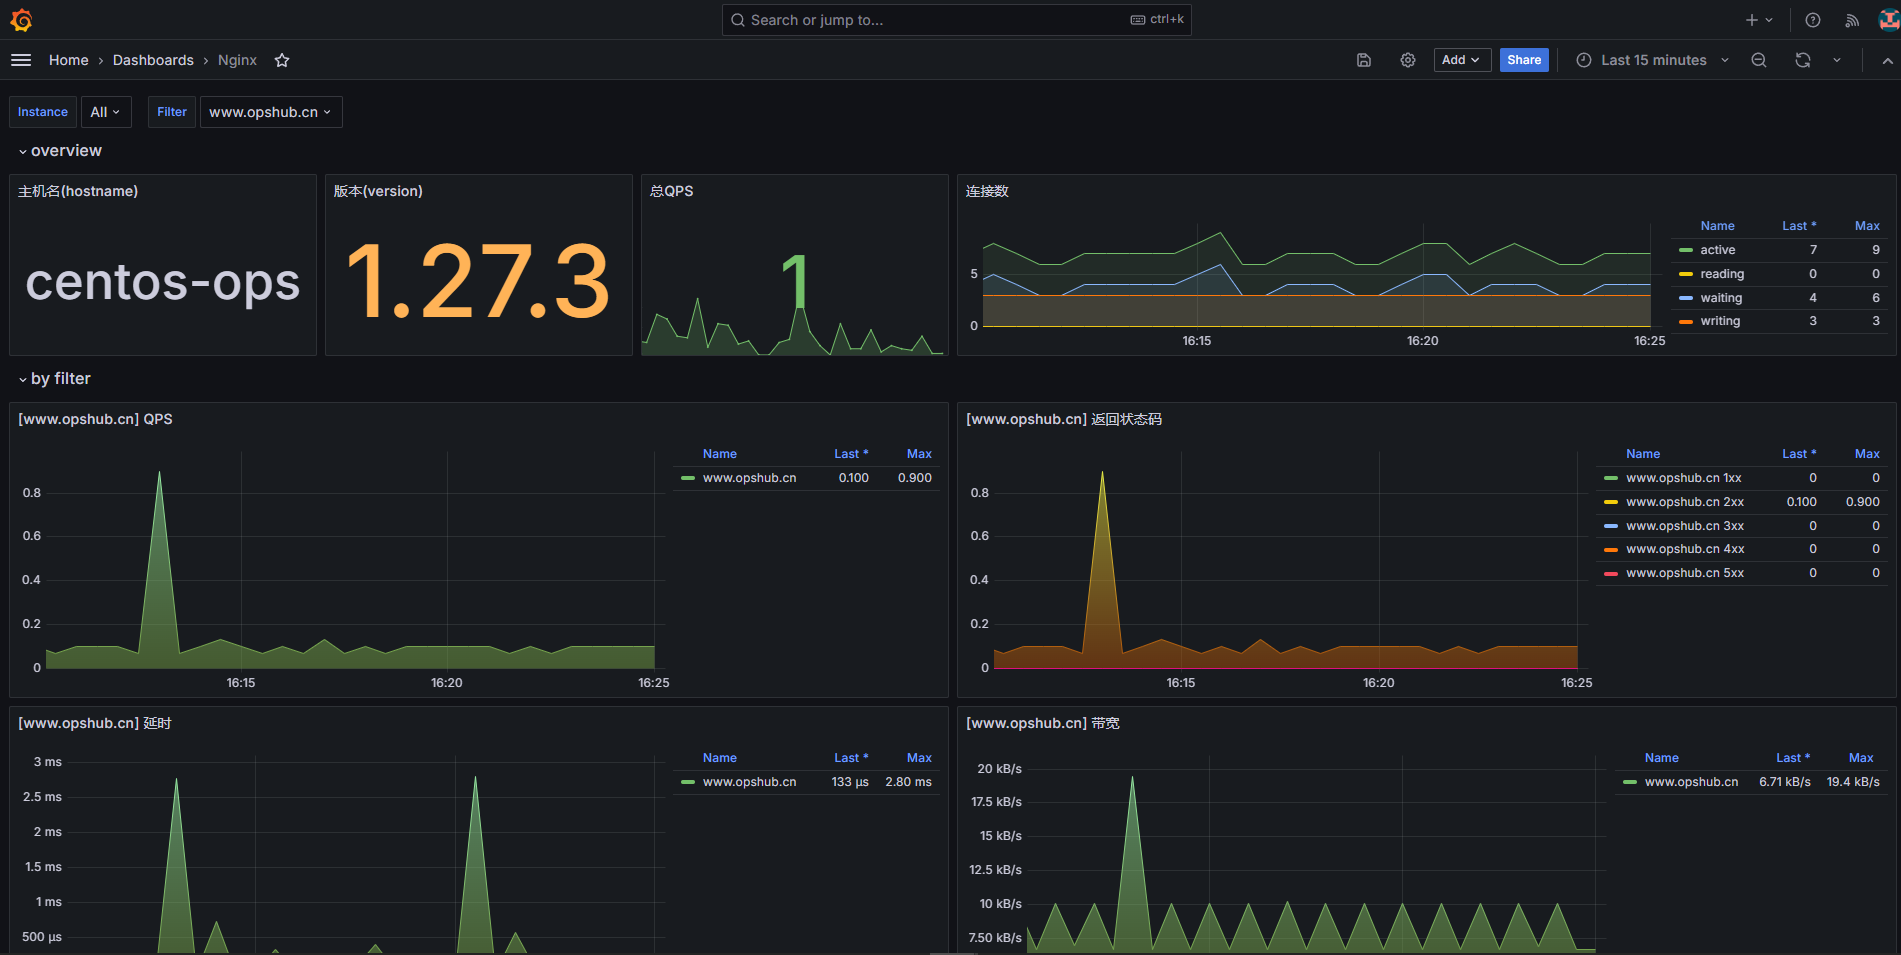
Task: Open the help menu question mark icon
Action: [x=1812, y=19]
